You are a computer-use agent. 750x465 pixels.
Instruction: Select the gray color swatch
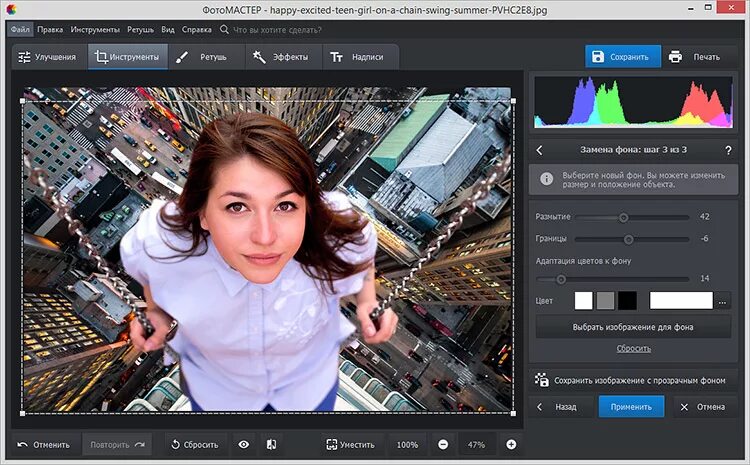[x=605, y=300]
